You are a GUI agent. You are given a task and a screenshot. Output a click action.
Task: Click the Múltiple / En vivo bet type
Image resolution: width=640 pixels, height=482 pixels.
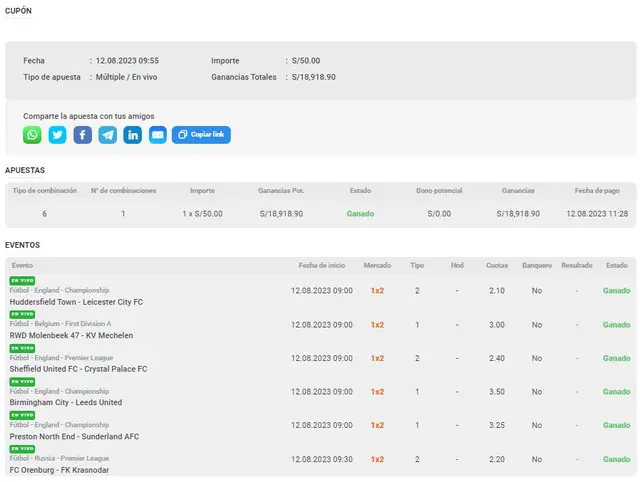pyautogui.click(x=127, y=77)
